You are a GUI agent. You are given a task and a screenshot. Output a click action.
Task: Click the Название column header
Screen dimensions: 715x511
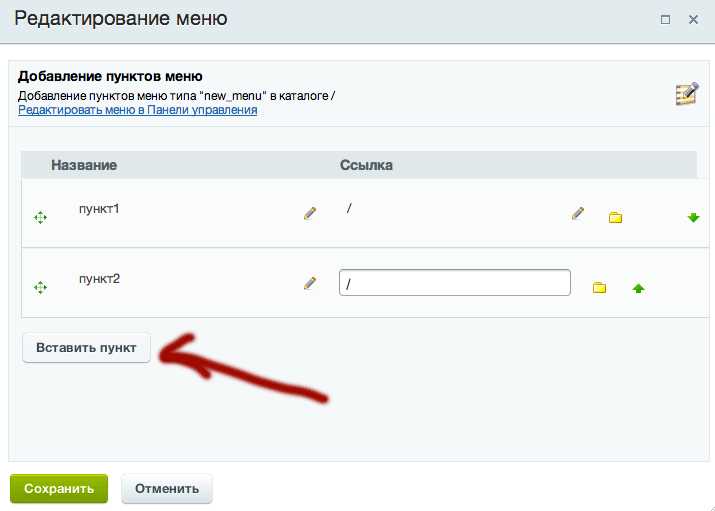pyautogui.click(x=84, y=165)
